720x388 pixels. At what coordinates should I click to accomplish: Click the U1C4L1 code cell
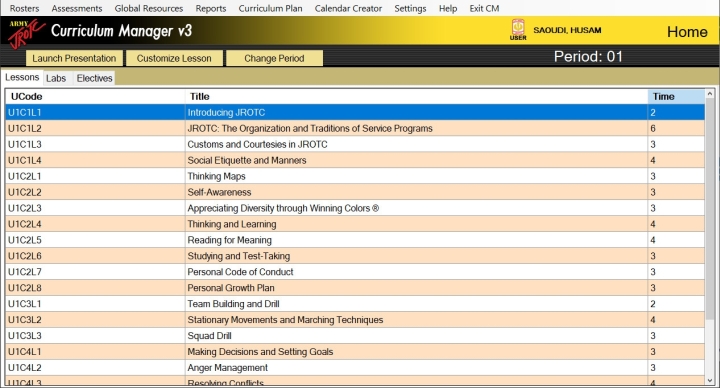coord(95,352)
